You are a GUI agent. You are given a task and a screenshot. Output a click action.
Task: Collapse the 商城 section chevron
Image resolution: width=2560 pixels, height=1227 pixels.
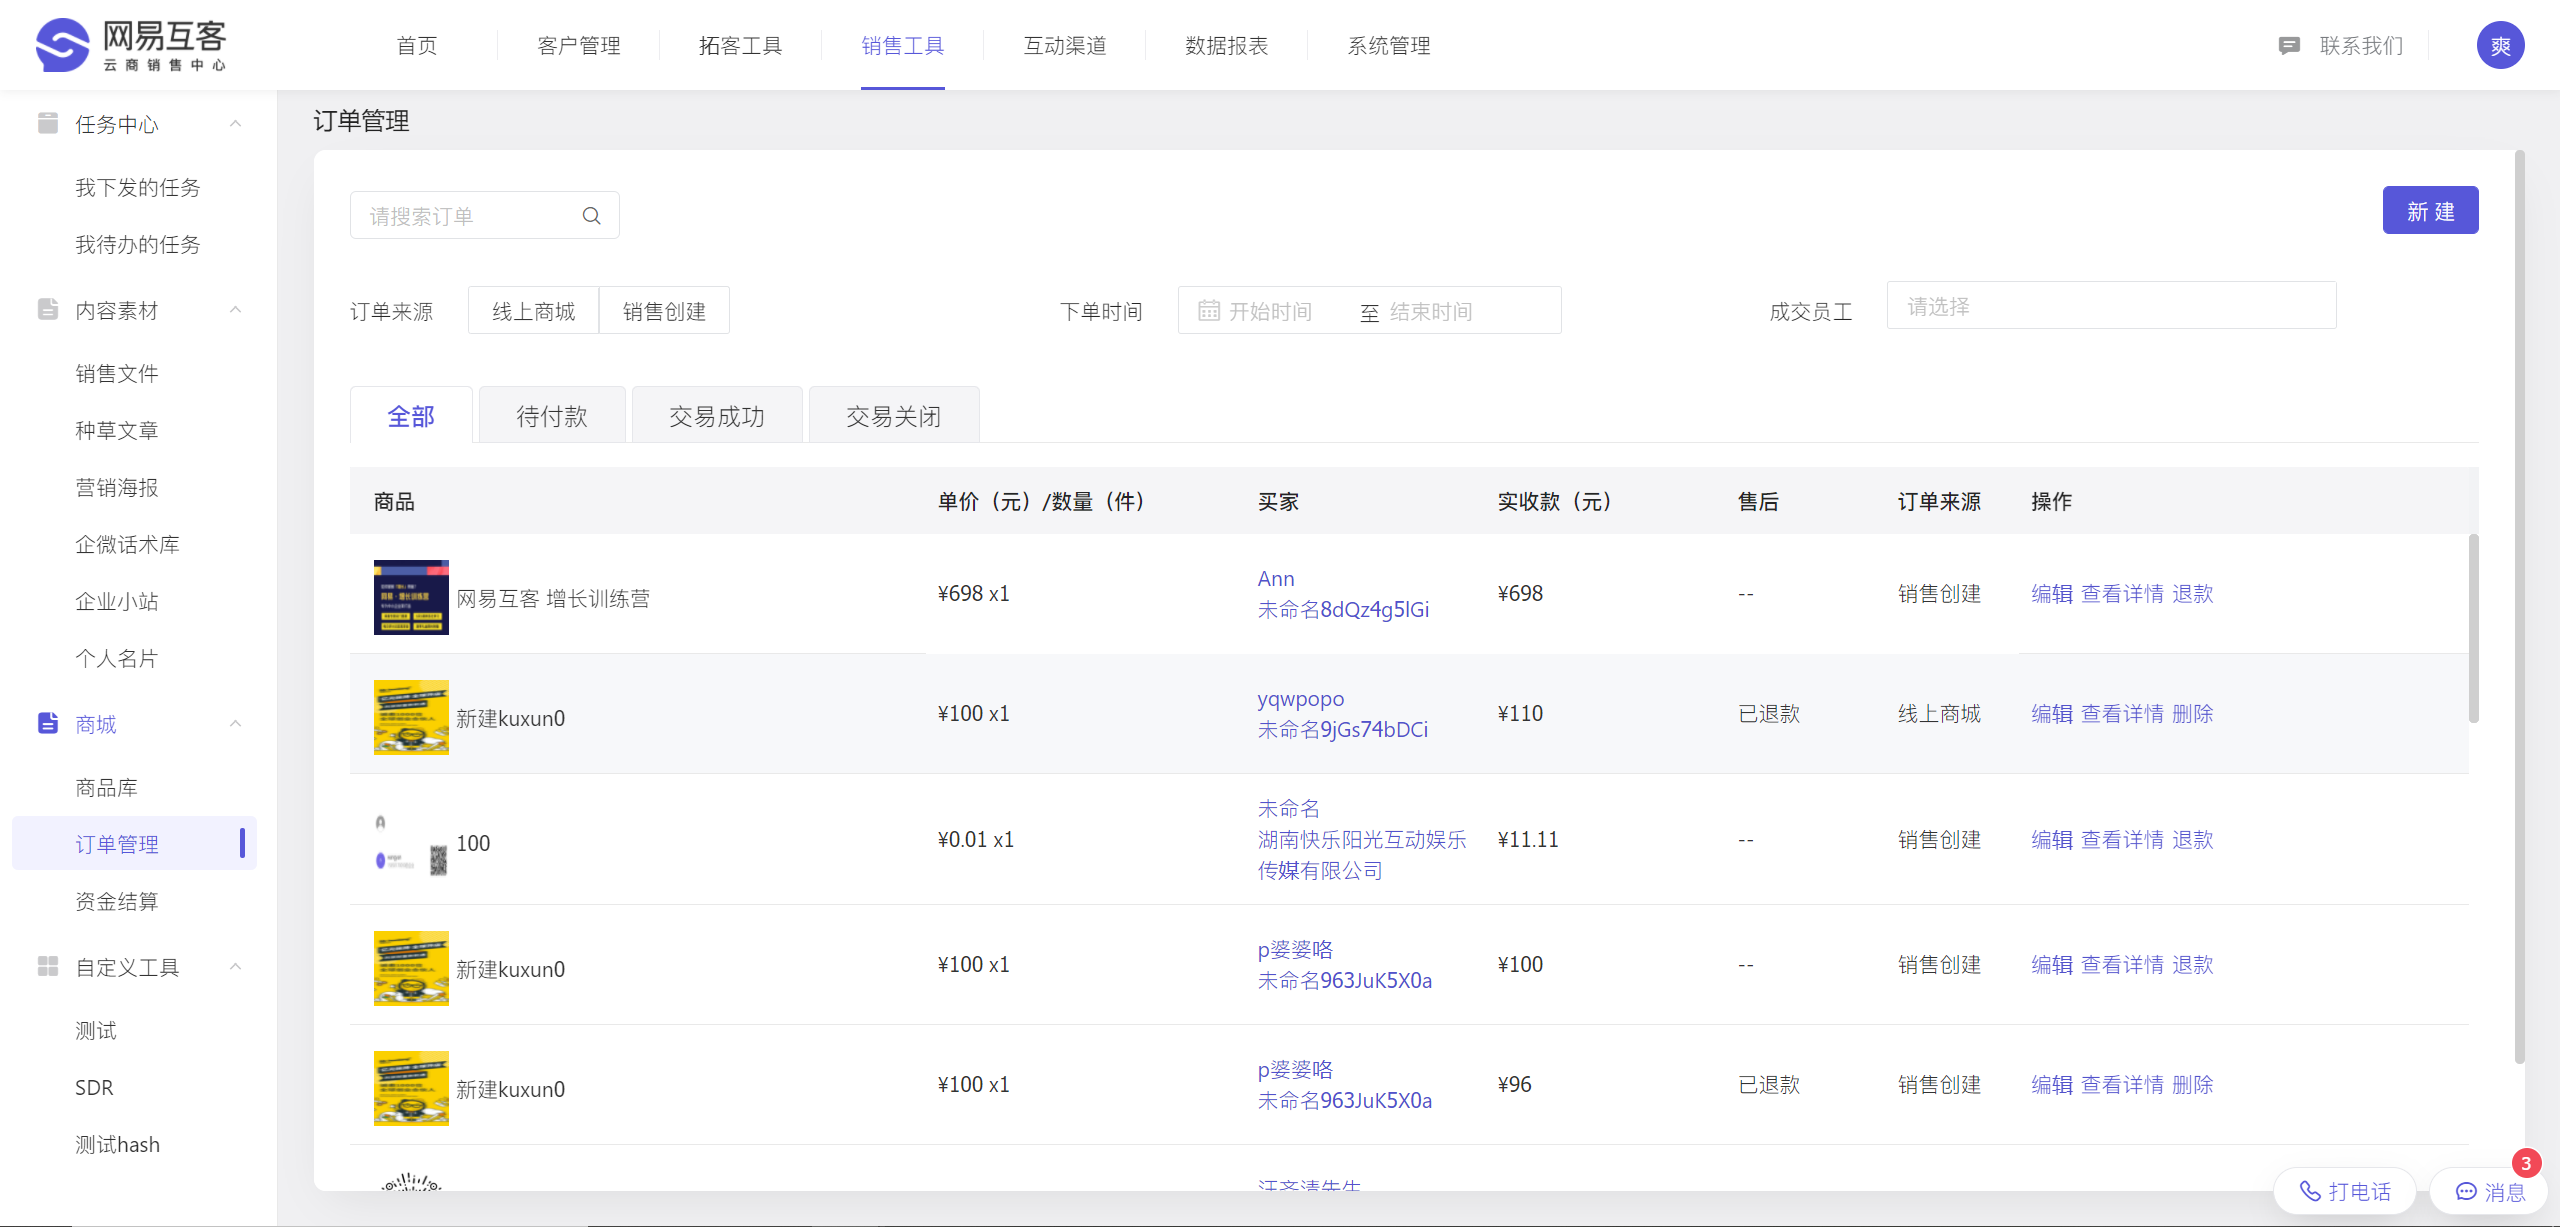(236, 724)
